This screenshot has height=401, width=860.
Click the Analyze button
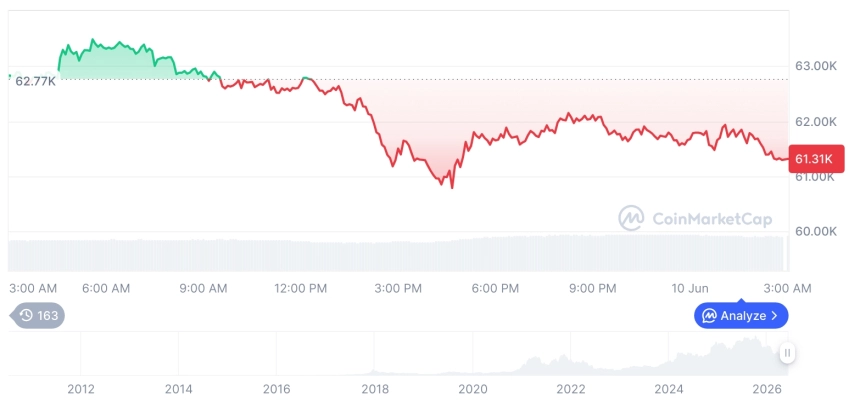[741, 315]
